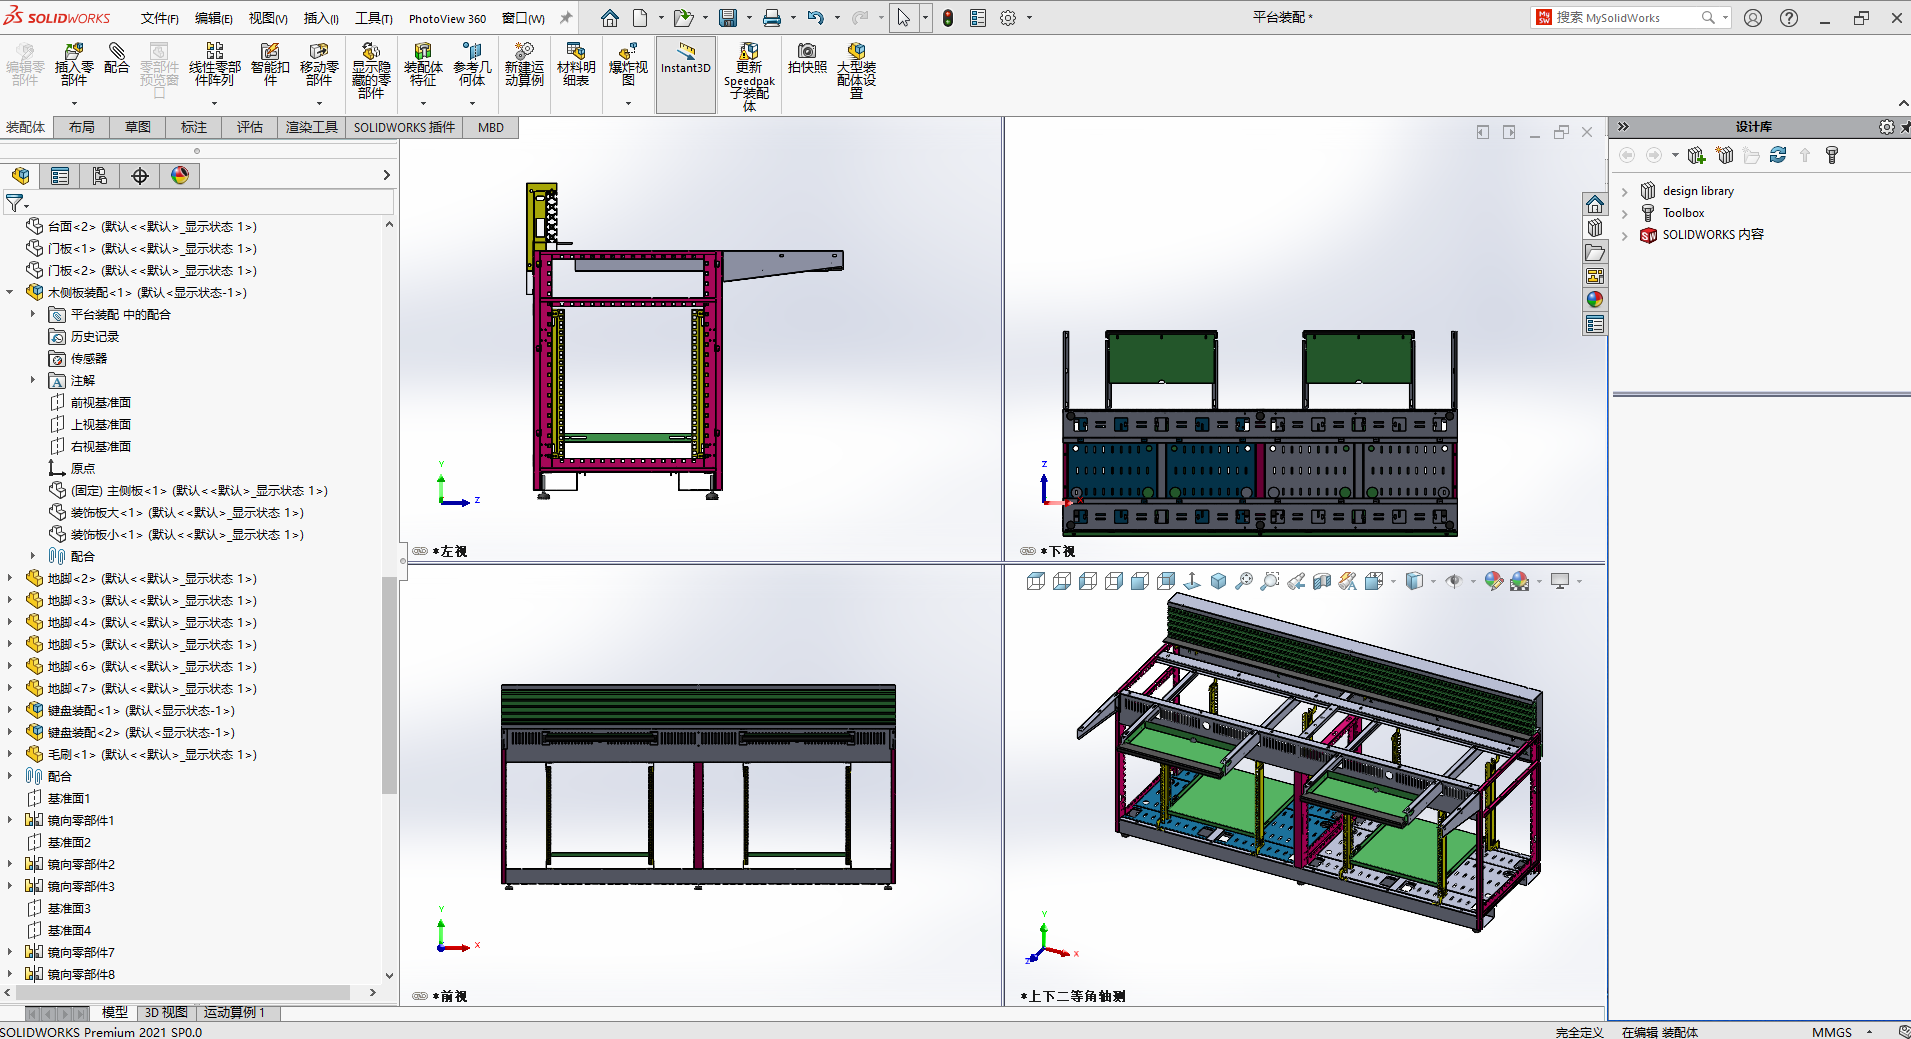This screenshot has width=1911, height=1039.
Task: Open the 工具(T) menu
Action: point(374,18)
